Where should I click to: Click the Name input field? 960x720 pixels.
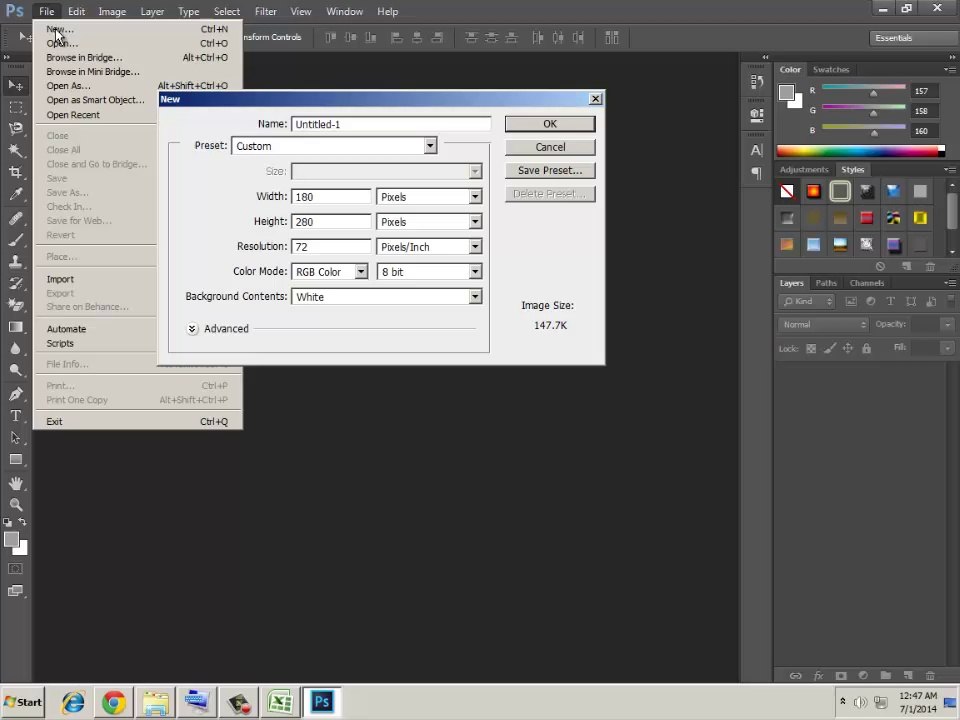coord(391,124)
